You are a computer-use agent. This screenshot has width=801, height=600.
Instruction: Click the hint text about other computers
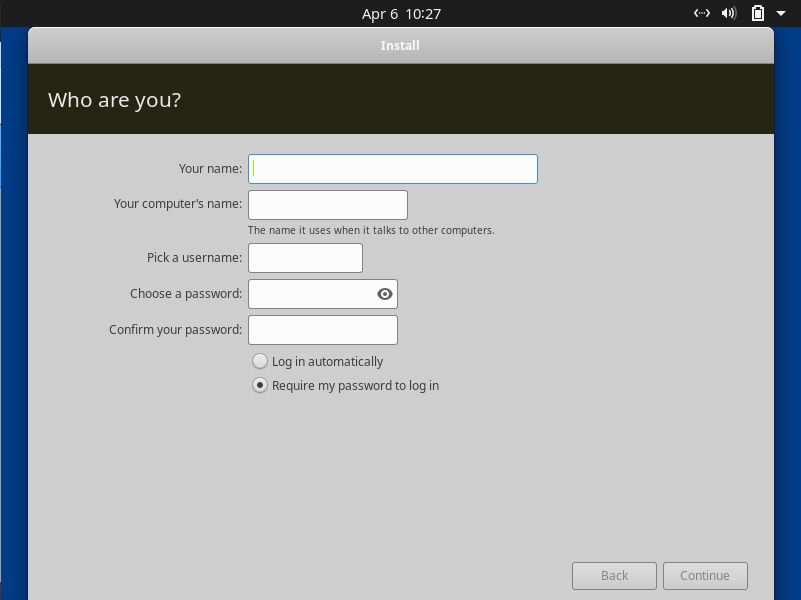point(371,230)
